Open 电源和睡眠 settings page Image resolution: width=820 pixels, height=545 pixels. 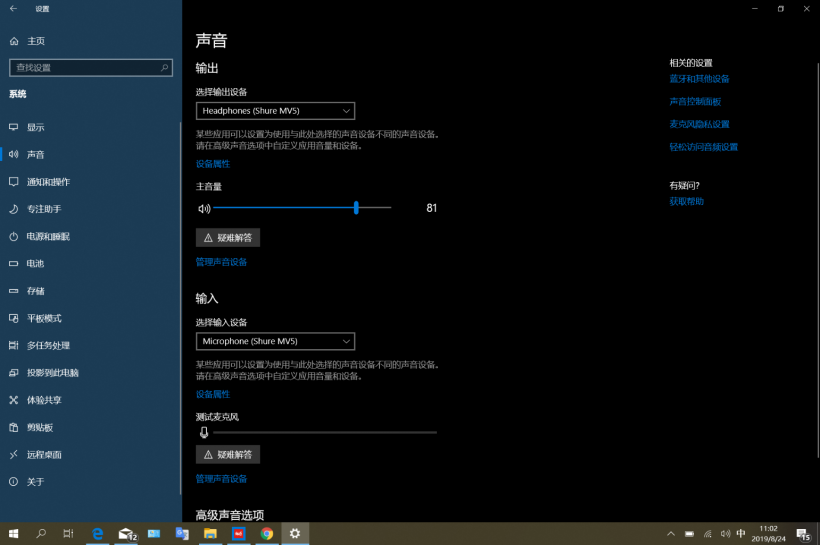(x=47, y=236)
